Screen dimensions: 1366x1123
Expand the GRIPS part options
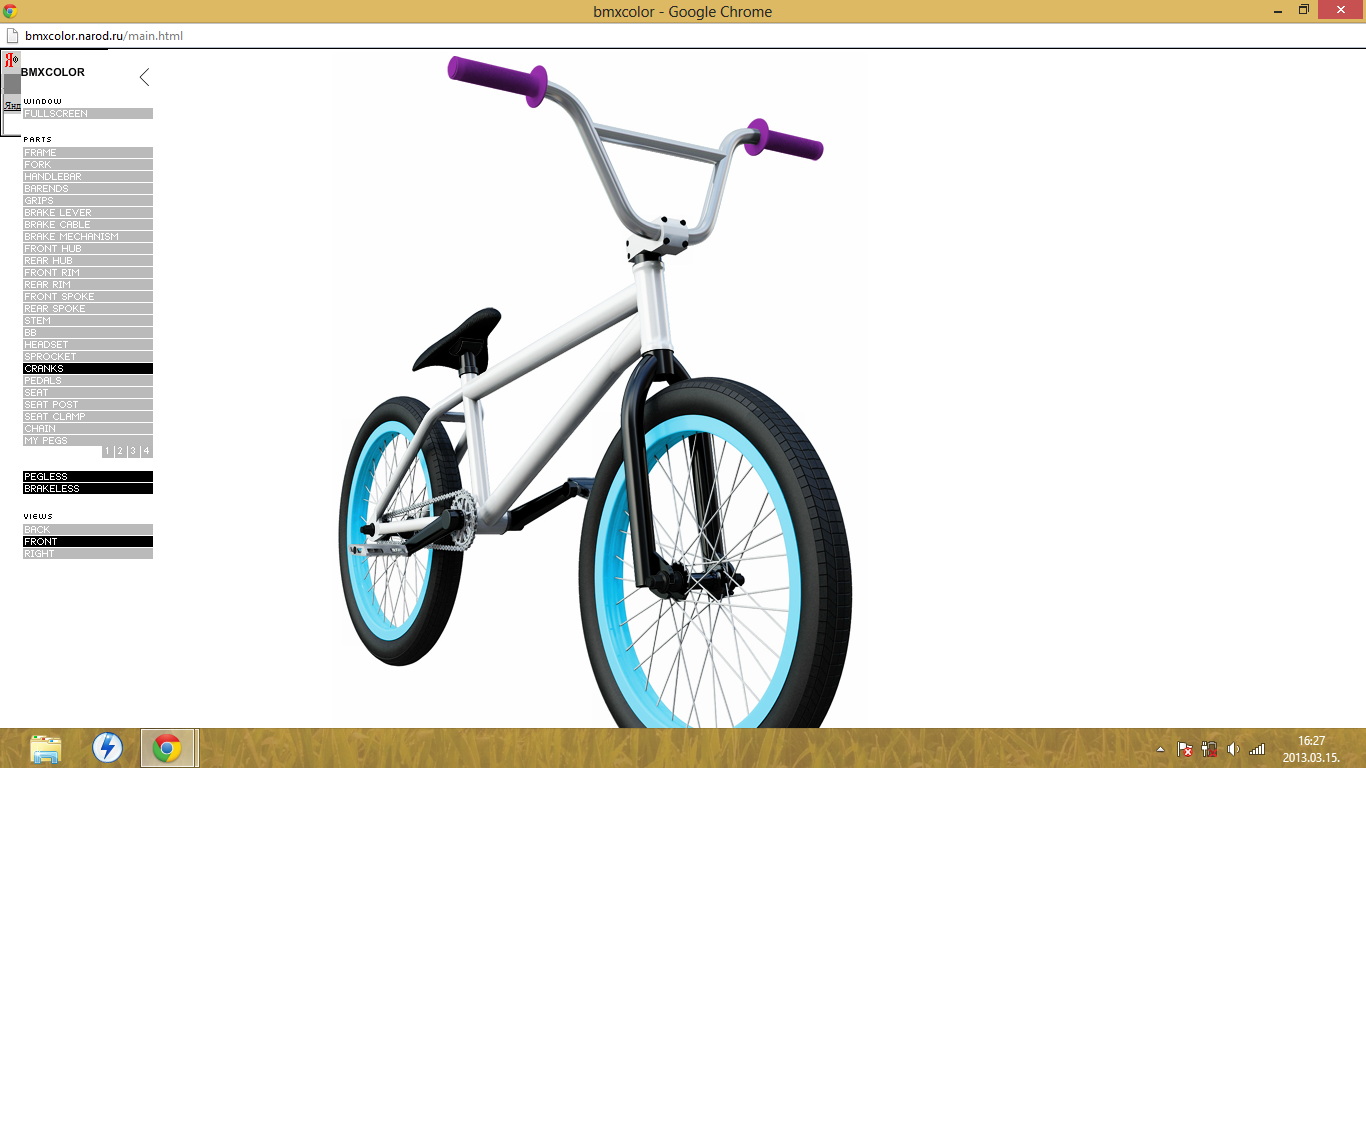(87, 201)
